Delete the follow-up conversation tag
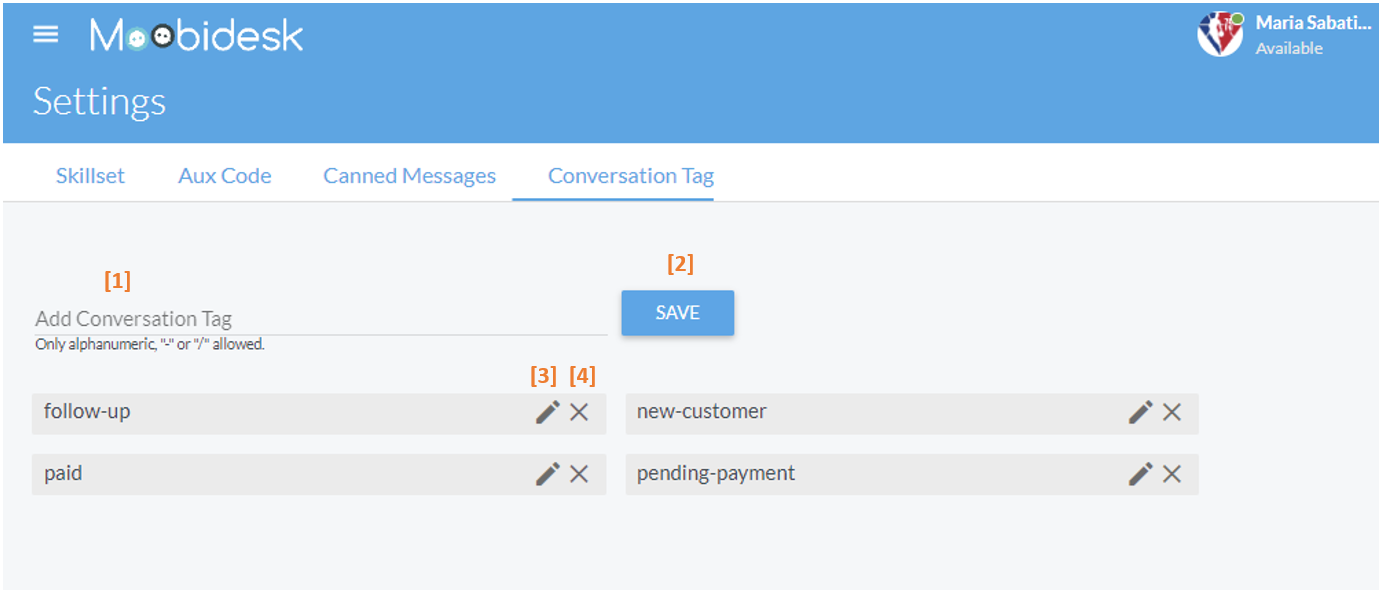 click(579, 412)
